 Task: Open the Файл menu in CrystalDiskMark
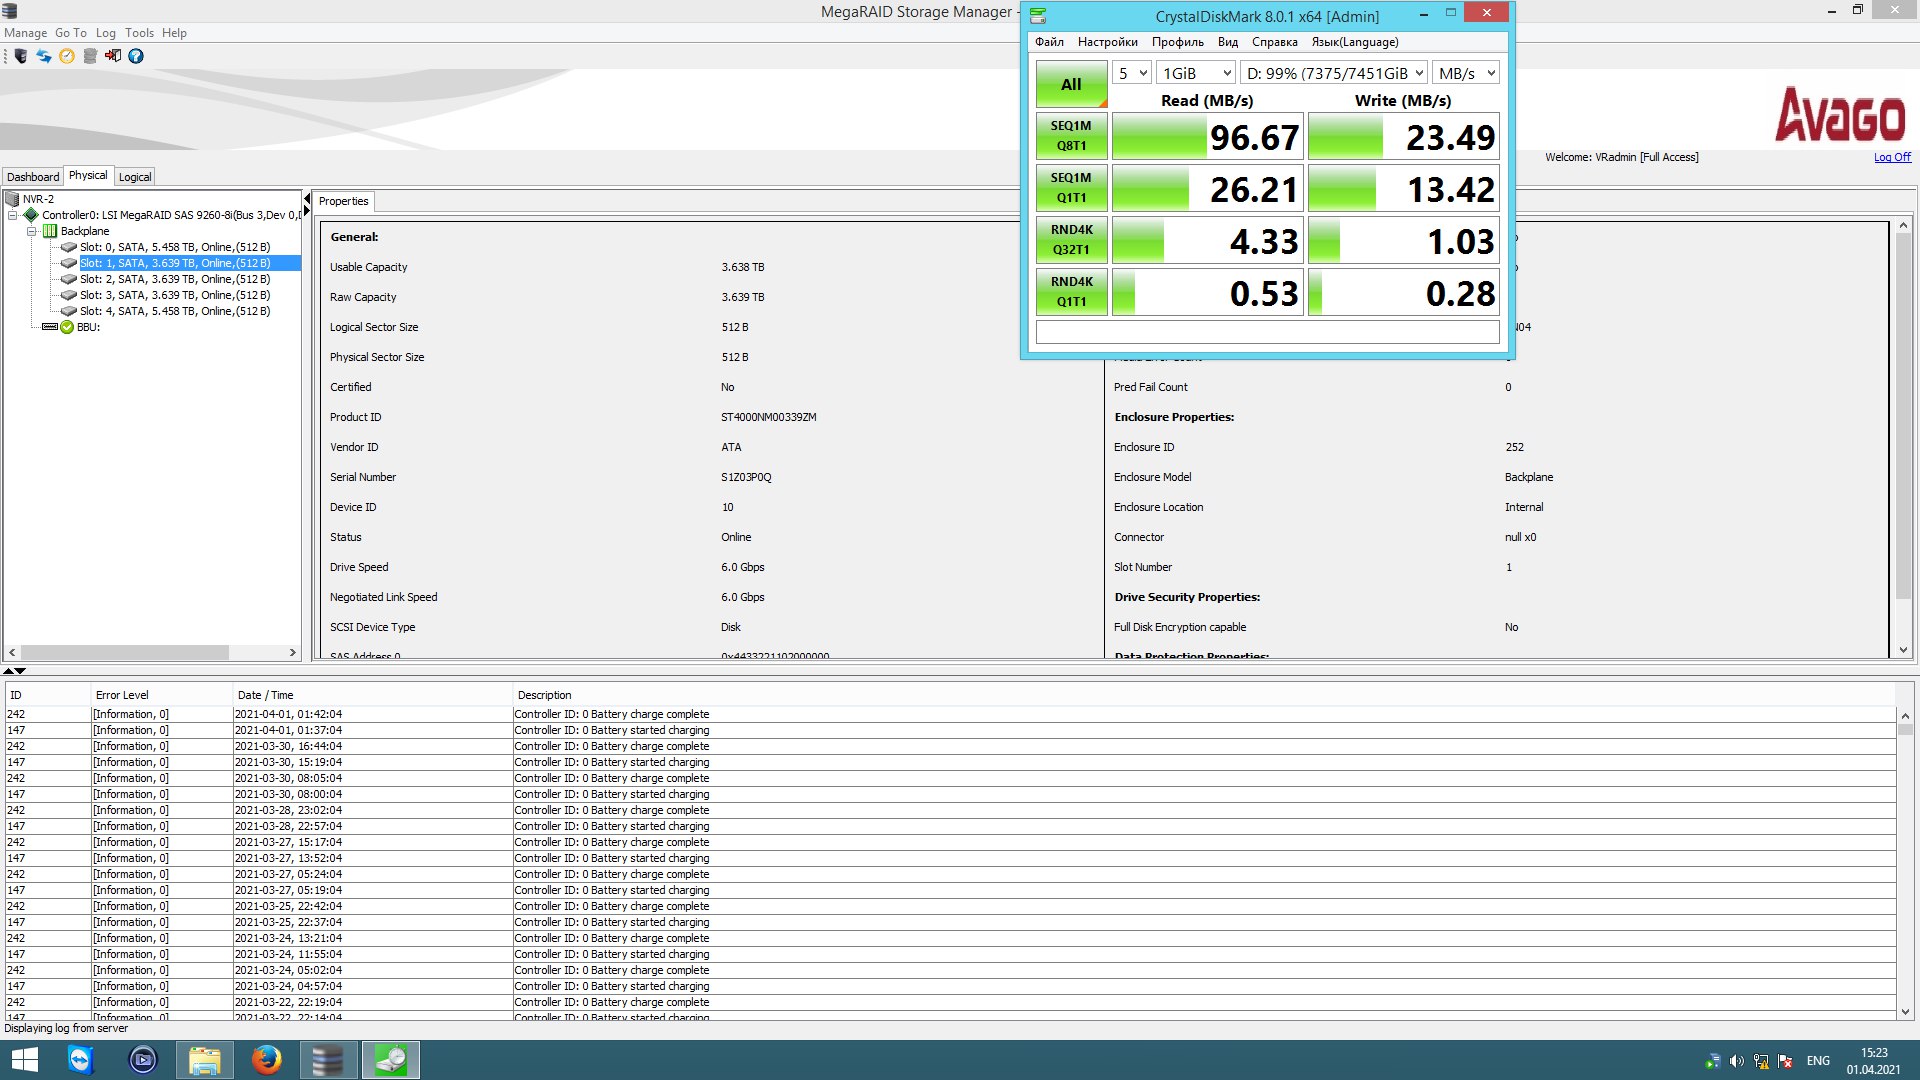(1049, 42)
